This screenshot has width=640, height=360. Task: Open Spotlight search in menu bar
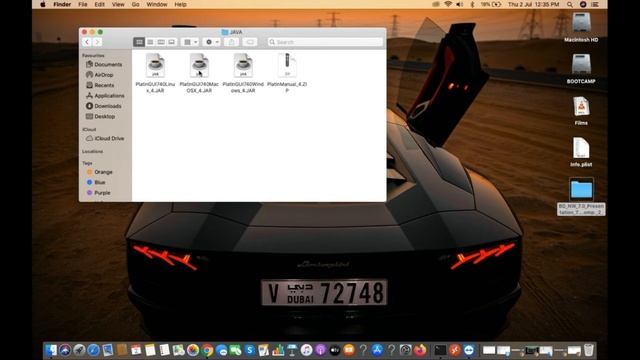[x=569, y=4]
